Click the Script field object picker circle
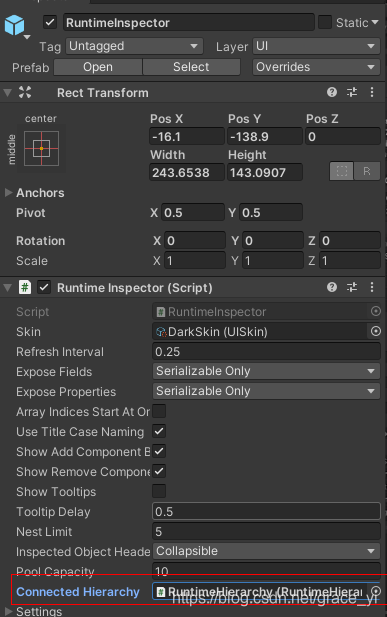The image size is (387, 617). [x=376, y=312]
